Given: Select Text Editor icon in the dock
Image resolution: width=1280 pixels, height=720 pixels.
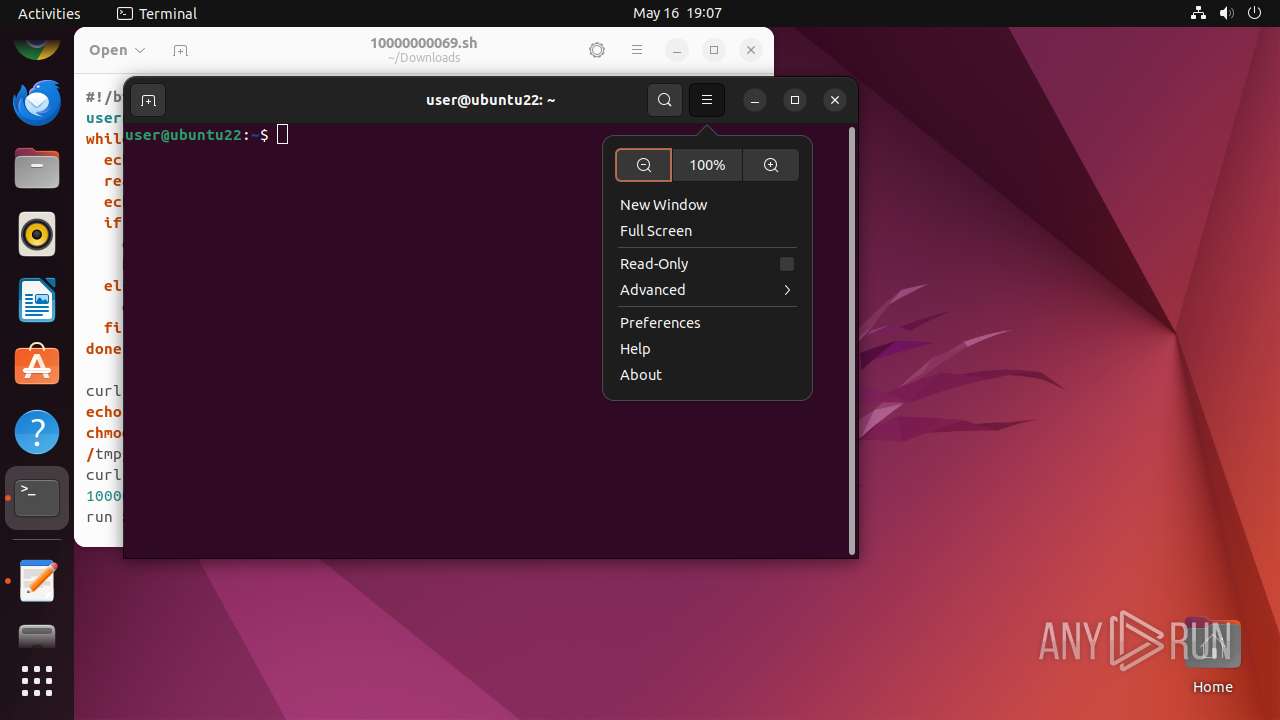Looking at the screenshot, I should 37,581.
